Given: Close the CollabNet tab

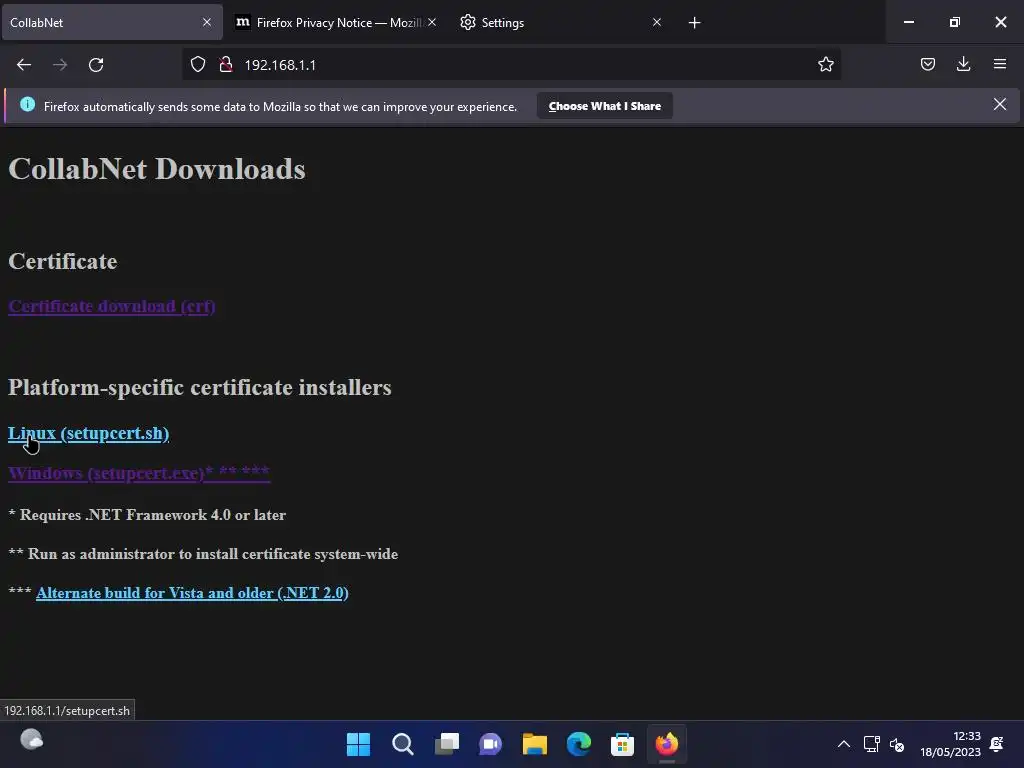Looking at the screenshot, I should click(207, 22).
